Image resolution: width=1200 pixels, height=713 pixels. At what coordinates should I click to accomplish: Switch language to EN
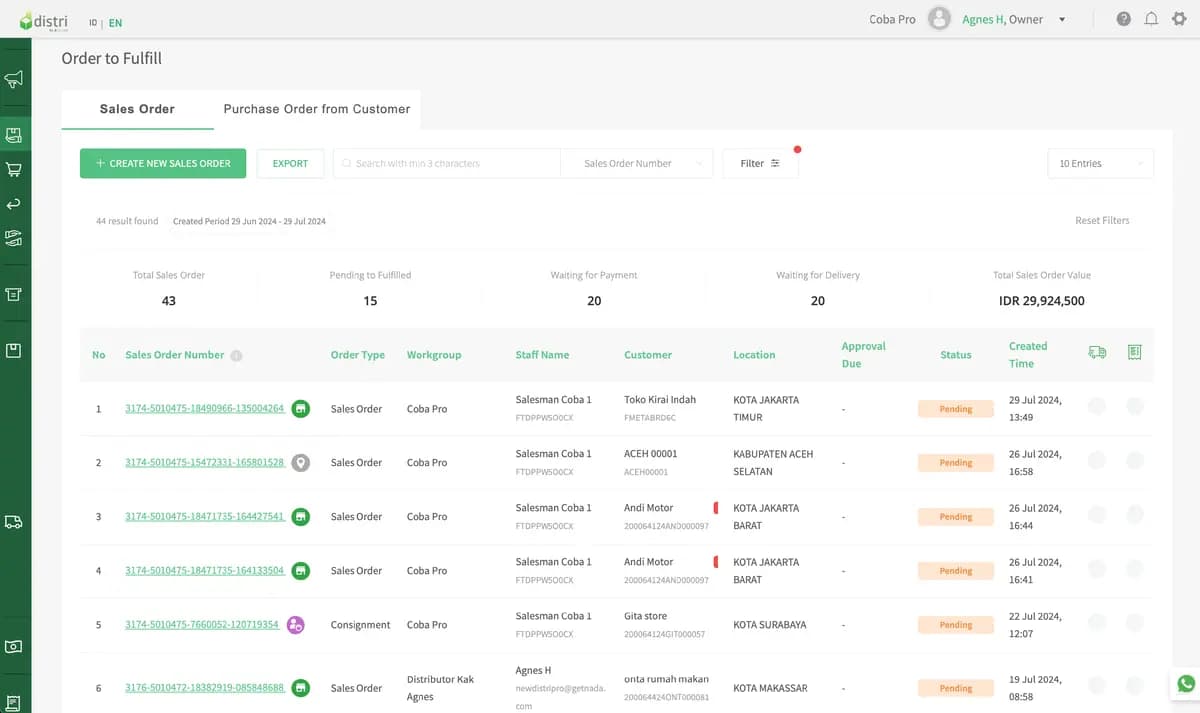tap(116, 22)
